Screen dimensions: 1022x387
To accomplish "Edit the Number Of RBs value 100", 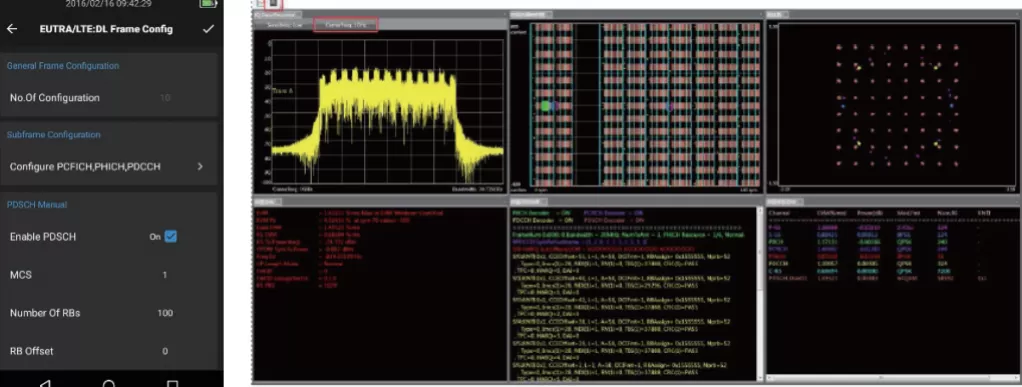I will point(165,313).
